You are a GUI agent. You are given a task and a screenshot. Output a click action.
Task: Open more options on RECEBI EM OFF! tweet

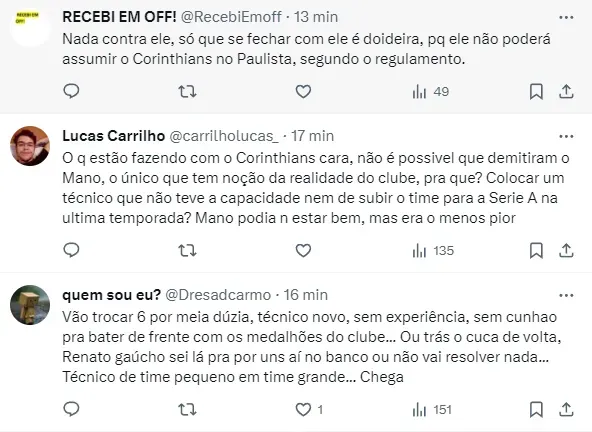point(566,17)
